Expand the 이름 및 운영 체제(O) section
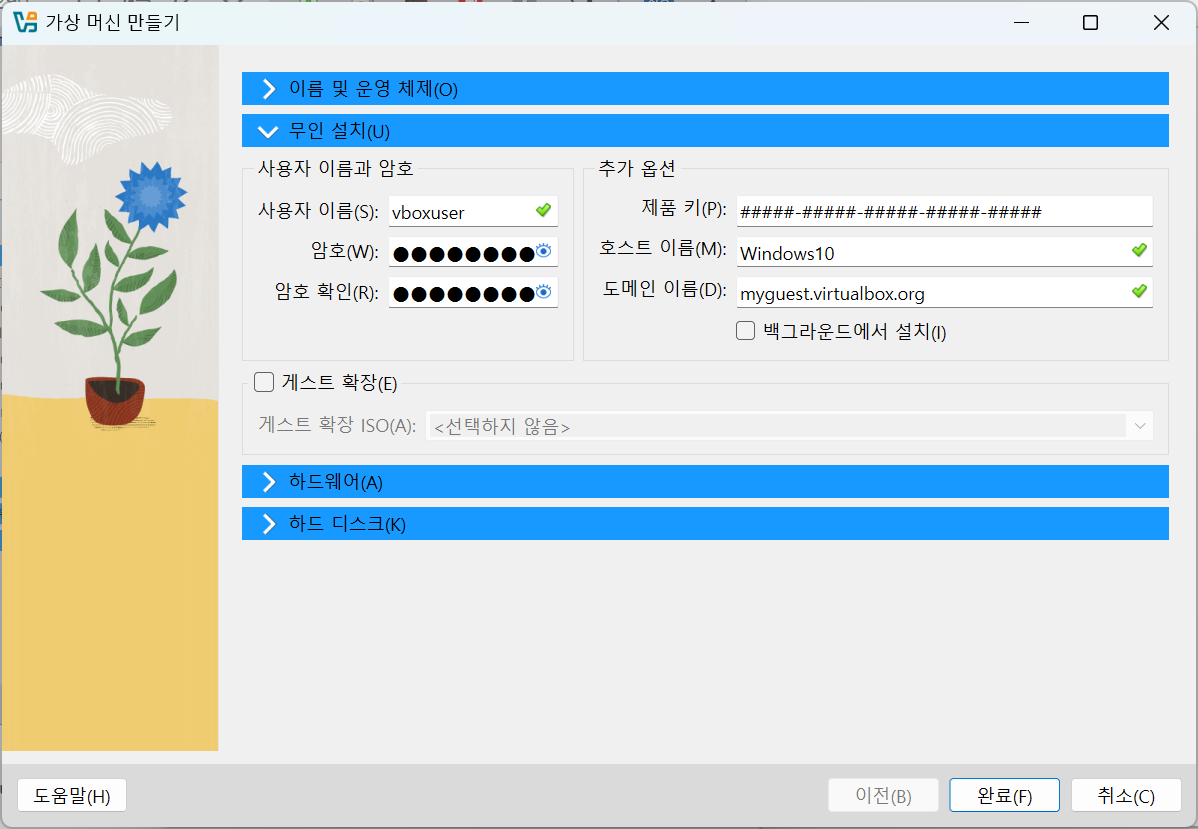1198x829 pixels. tap(705, 89)
